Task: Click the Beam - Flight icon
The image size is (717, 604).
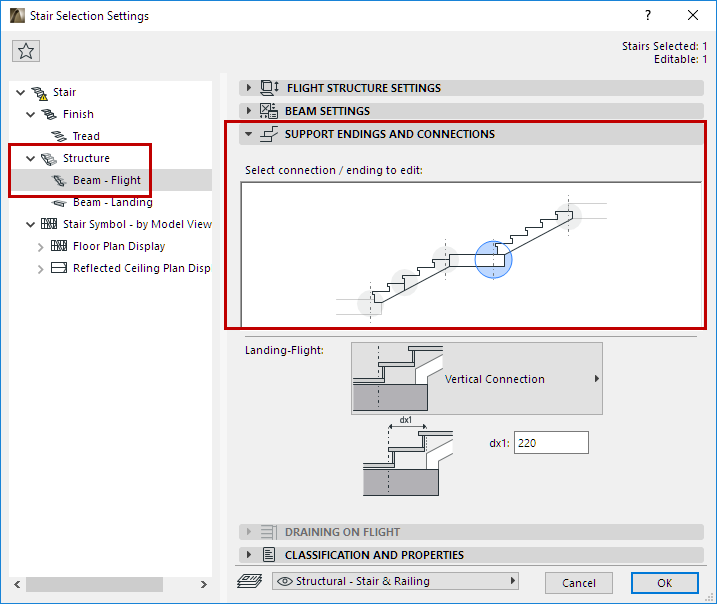Action: (x=59, y=180)
